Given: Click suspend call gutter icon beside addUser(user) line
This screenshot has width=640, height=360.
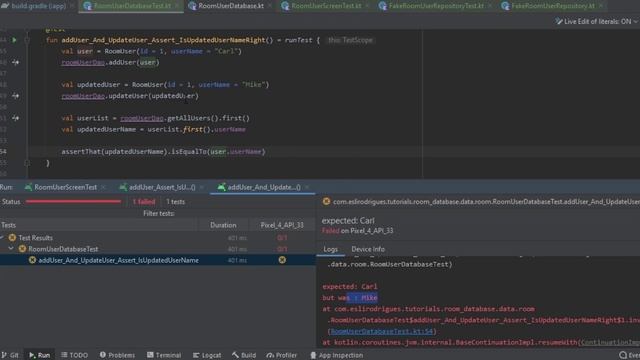Looking at the screenshot, I should coord(15,62).
